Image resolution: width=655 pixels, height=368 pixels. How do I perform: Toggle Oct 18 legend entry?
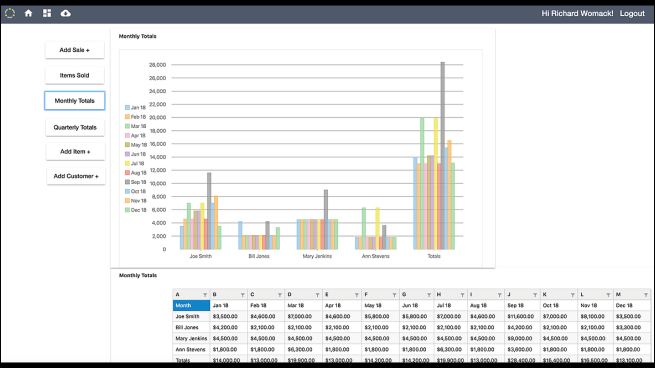135,191
